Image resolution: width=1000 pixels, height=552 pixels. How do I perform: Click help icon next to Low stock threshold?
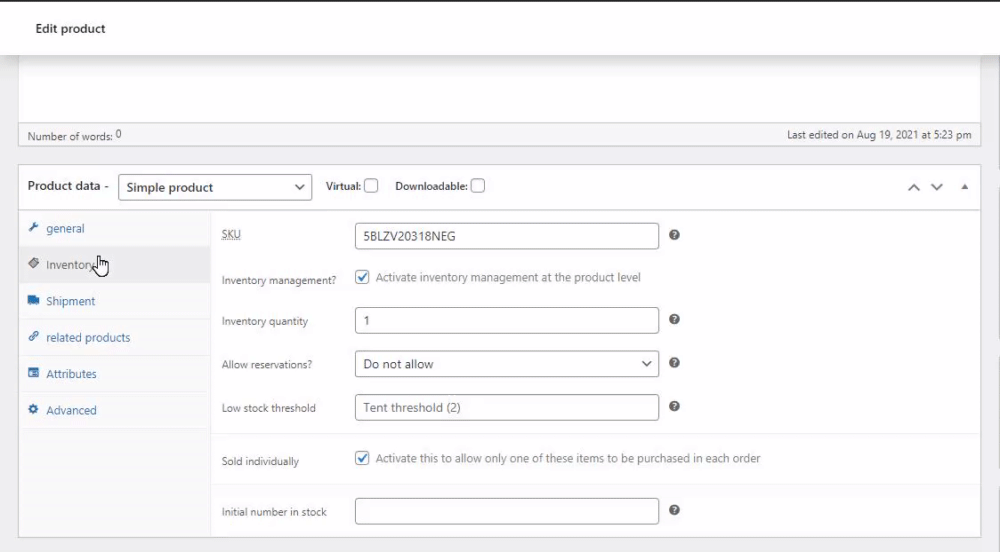[x=674, y=406]
